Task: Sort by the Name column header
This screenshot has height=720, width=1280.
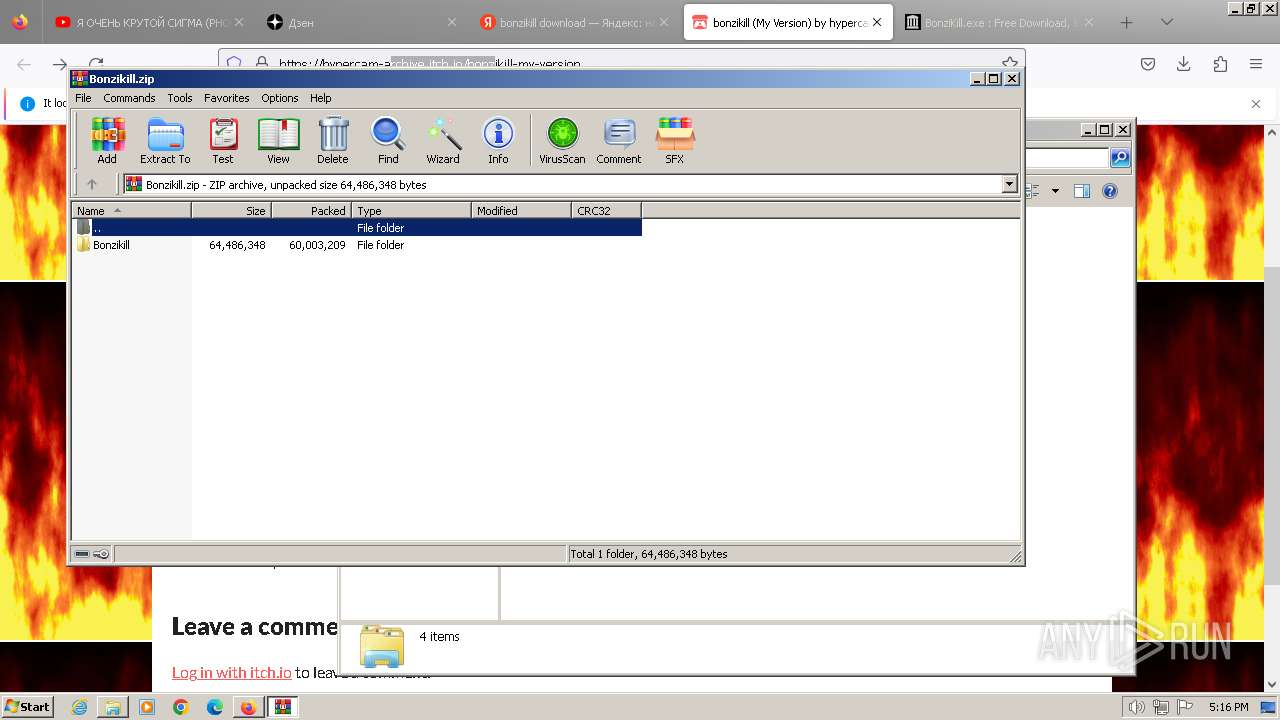Action: tap(131, 210)
